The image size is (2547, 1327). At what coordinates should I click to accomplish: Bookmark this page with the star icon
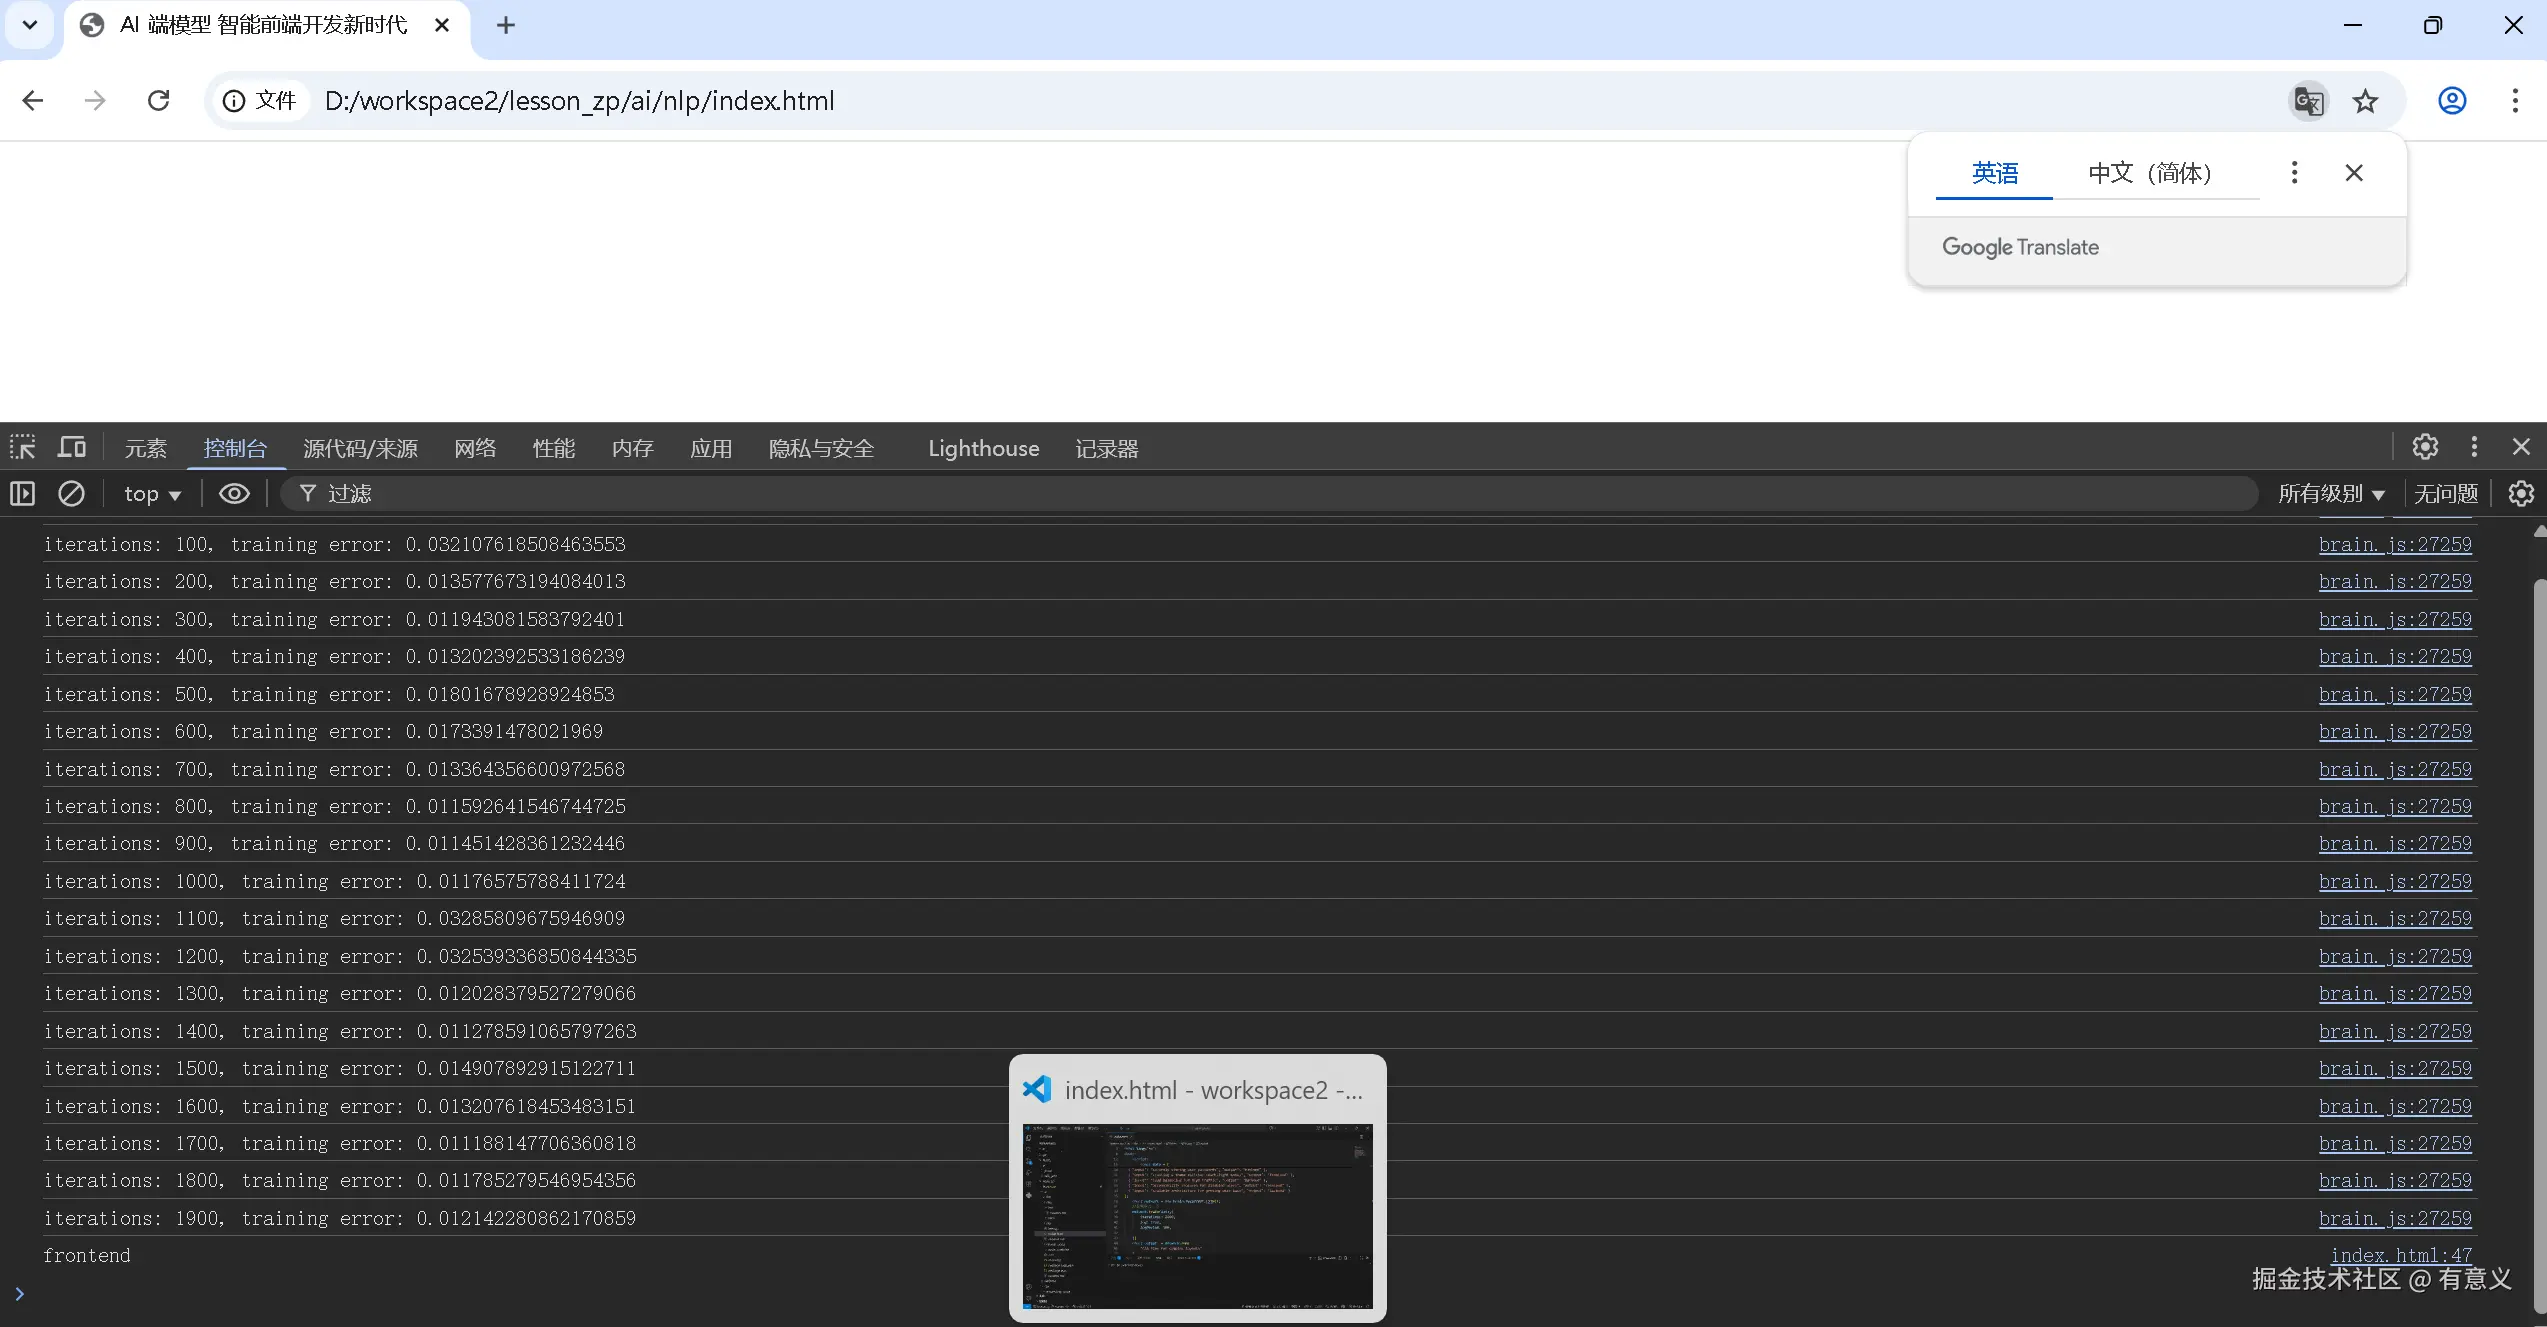2365,101
